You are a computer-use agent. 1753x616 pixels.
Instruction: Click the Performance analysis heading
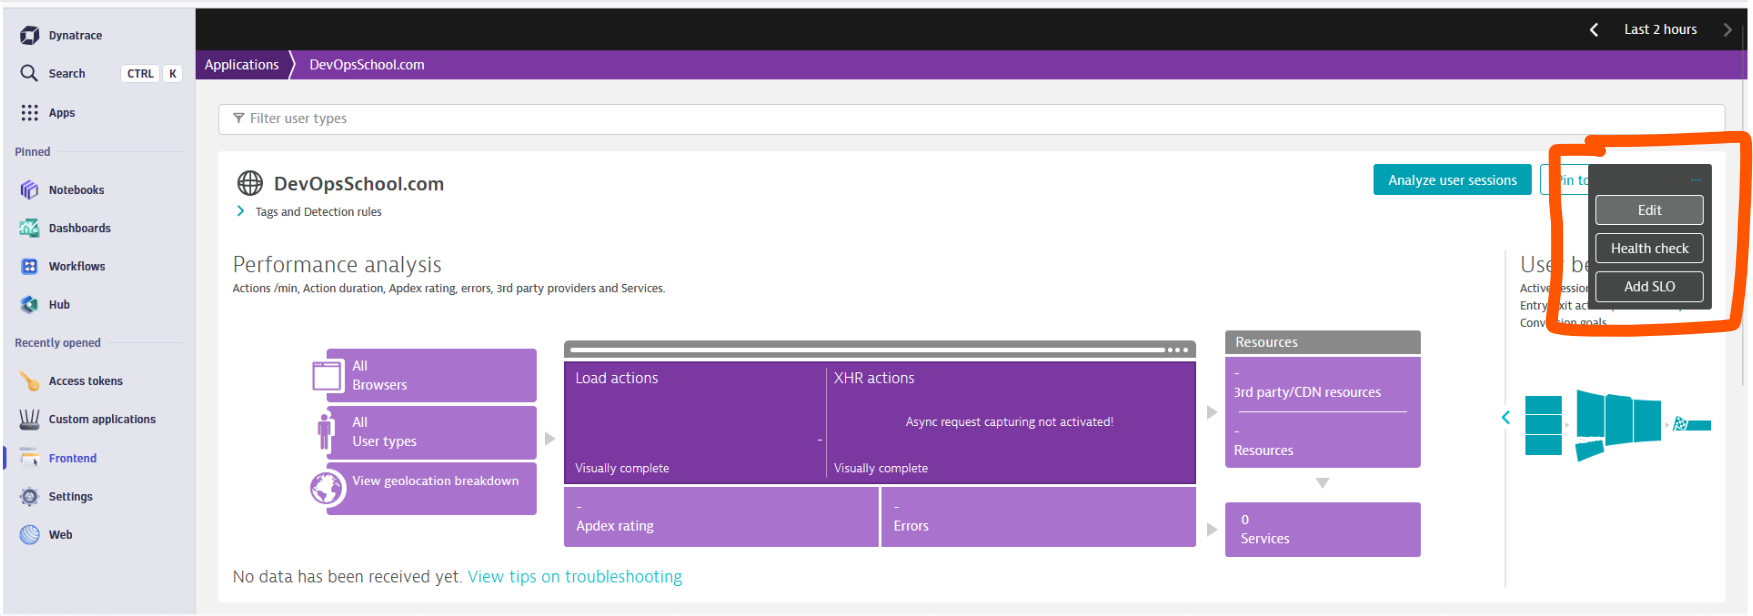(x=337, y=264)
